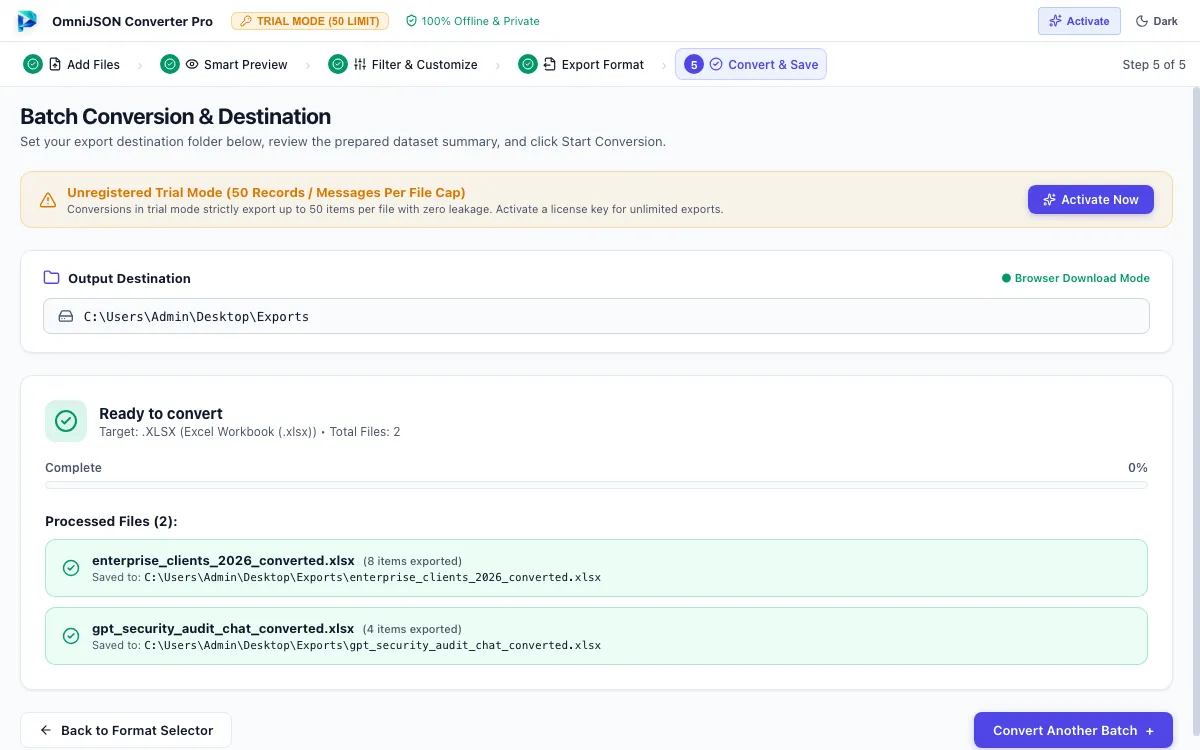Viewport: 1200px width, 750px height.
Task: Click the sparkle icon in top Activate button
Action: click(1055, 21)
